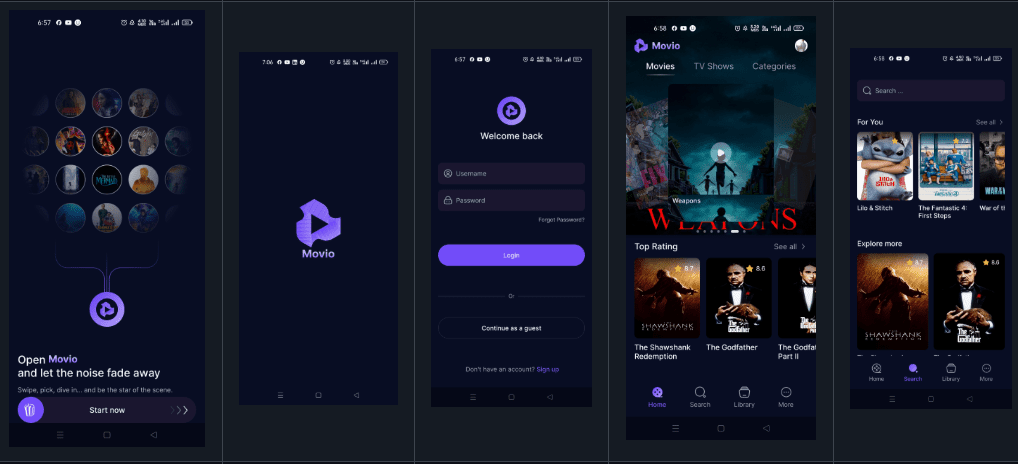Image resolution: width=1018 pixels, height=464 pixels.
Task: Click the Top Rating heading
Action: pos(656,247)
